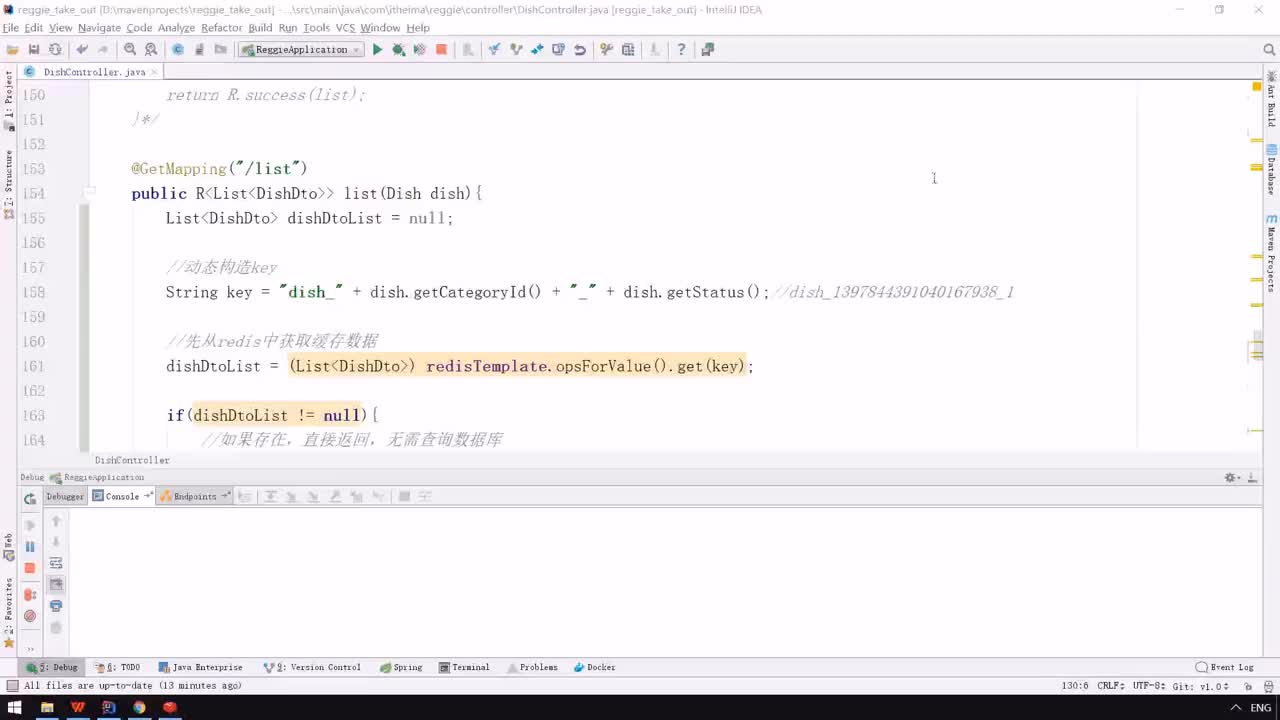1280x720 pixels.
Task: Undo the last action via the toolbar arrow
Action: [x=82, y=49]
